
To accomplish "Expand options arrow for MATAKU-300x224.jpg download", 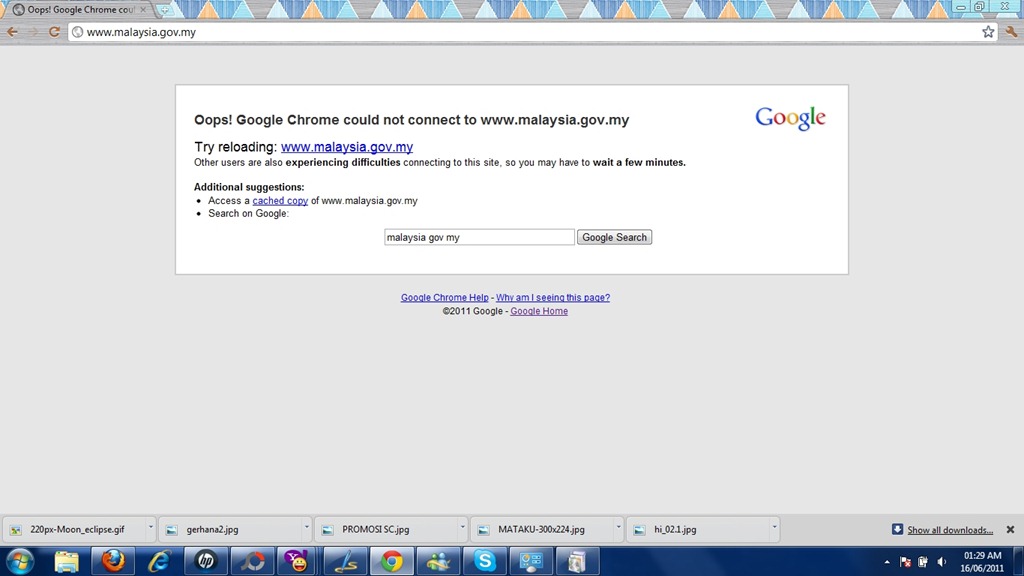I will [618, 526].
